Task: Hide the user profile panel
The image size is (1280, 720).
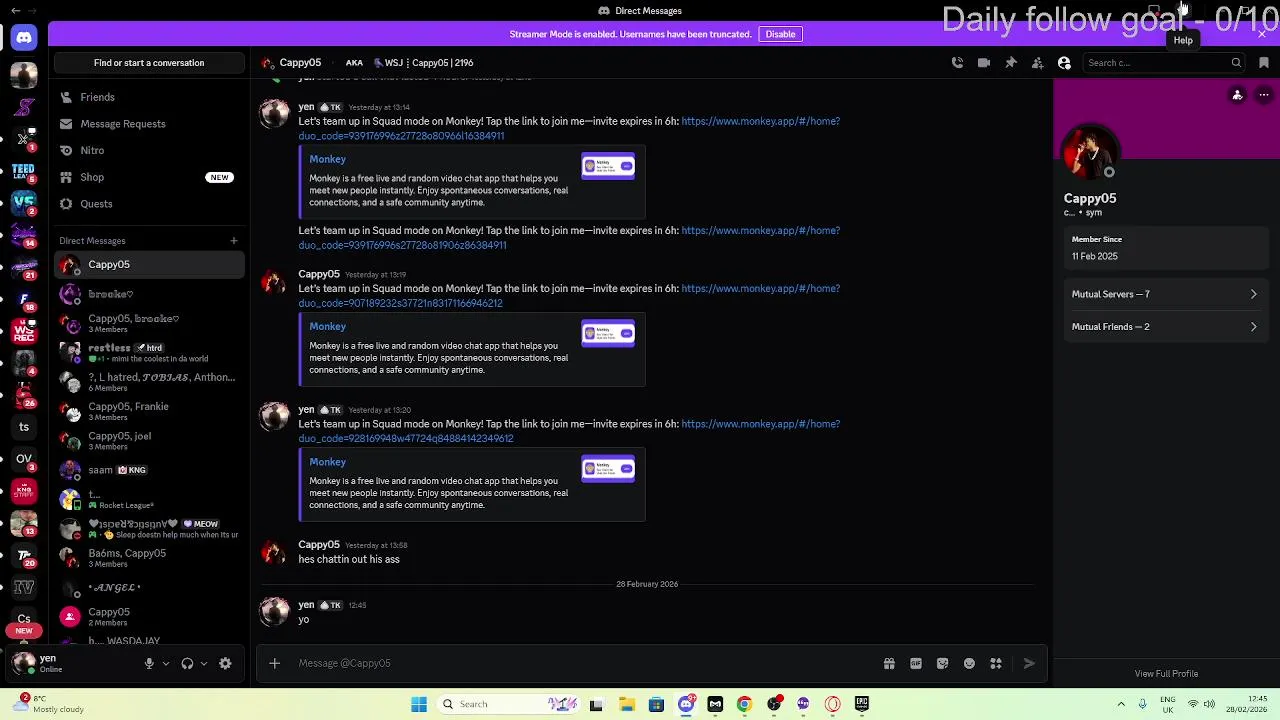Action: pyautogui.click(x=1064, y=63)
